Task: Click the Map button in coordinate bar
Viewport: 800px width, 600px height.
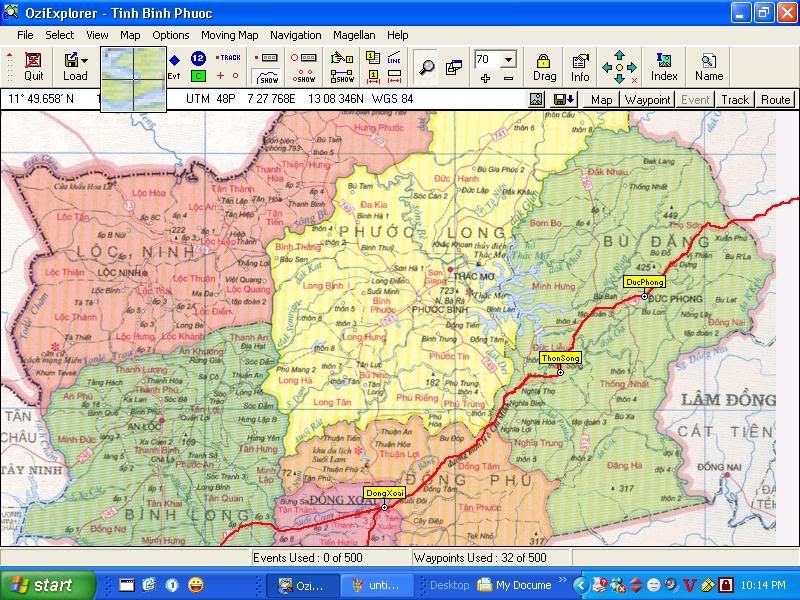Action: pos(601,99)
